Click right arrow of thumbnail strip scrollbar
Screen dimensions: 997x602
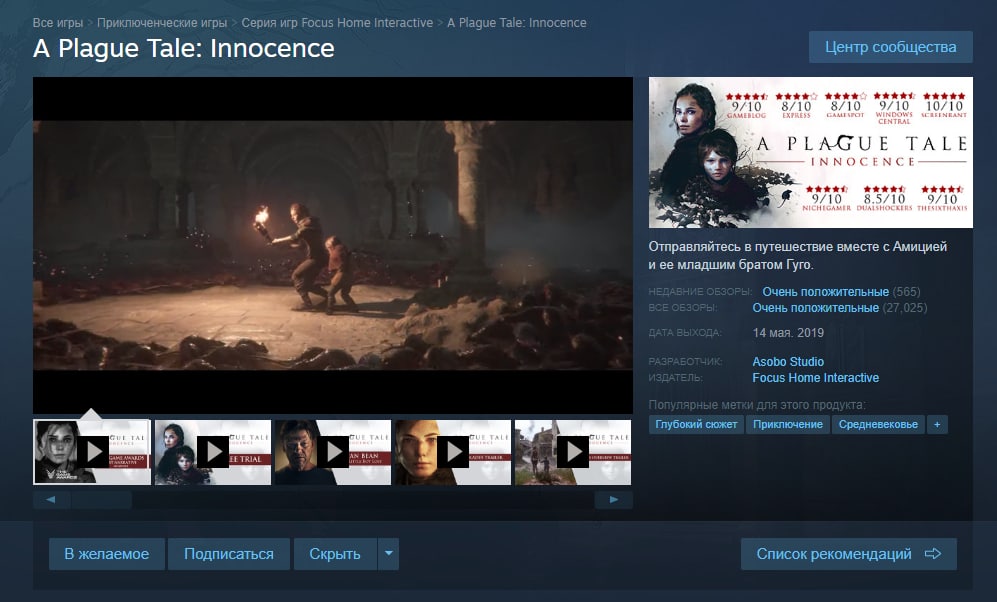(x=614, y=500)
